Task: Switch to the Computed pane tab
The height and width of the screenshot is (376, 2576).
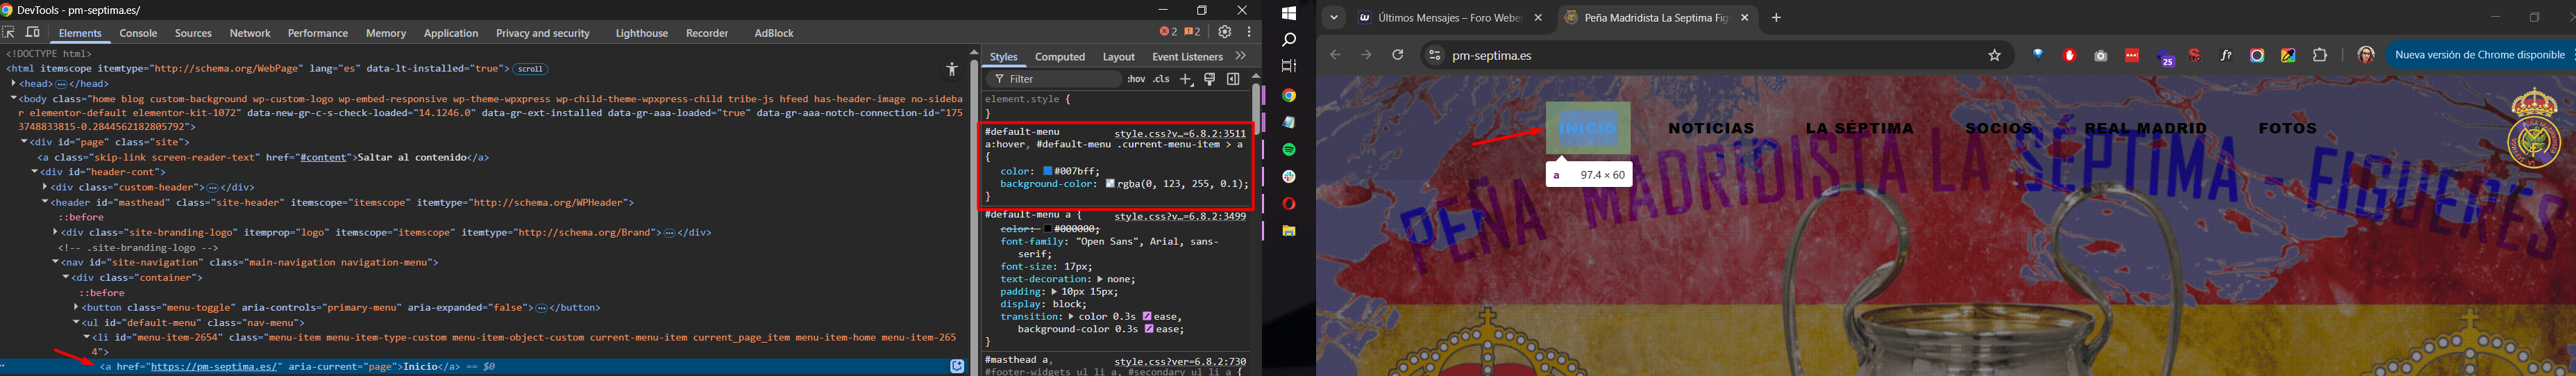Action: (x=1060, y=57)
